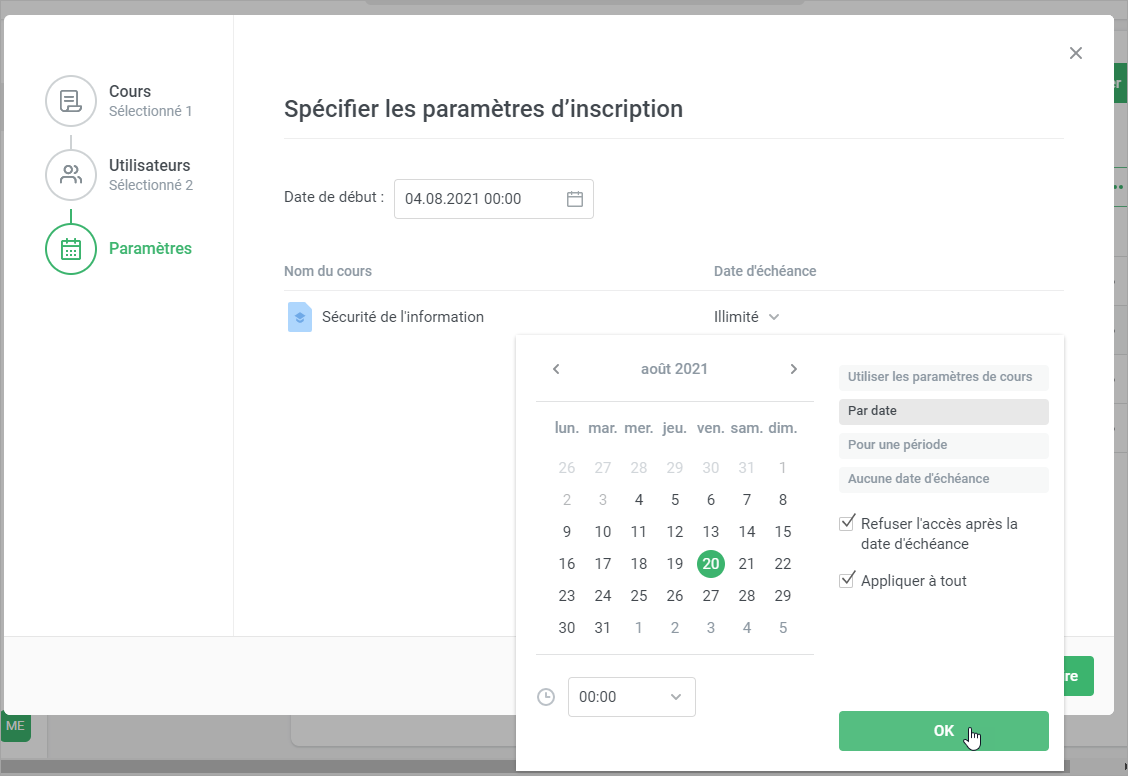Confirm with the green OK button
1128x776 pixels.
pyautogui.click(x=943, y=731)
